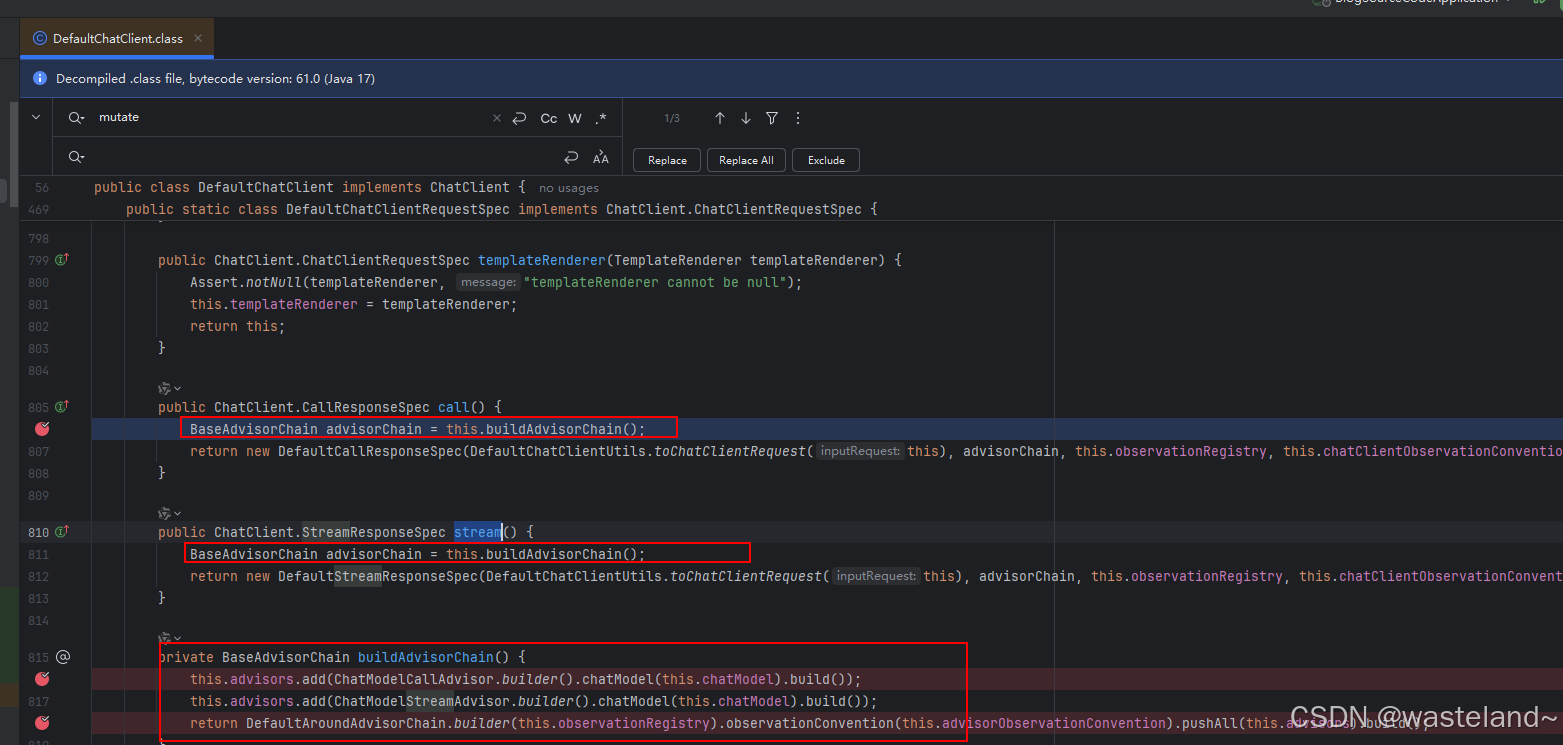Screen dimensions: 1563x745
Task: Click 'Assert' on line 800
Action: tap(214, 282)
